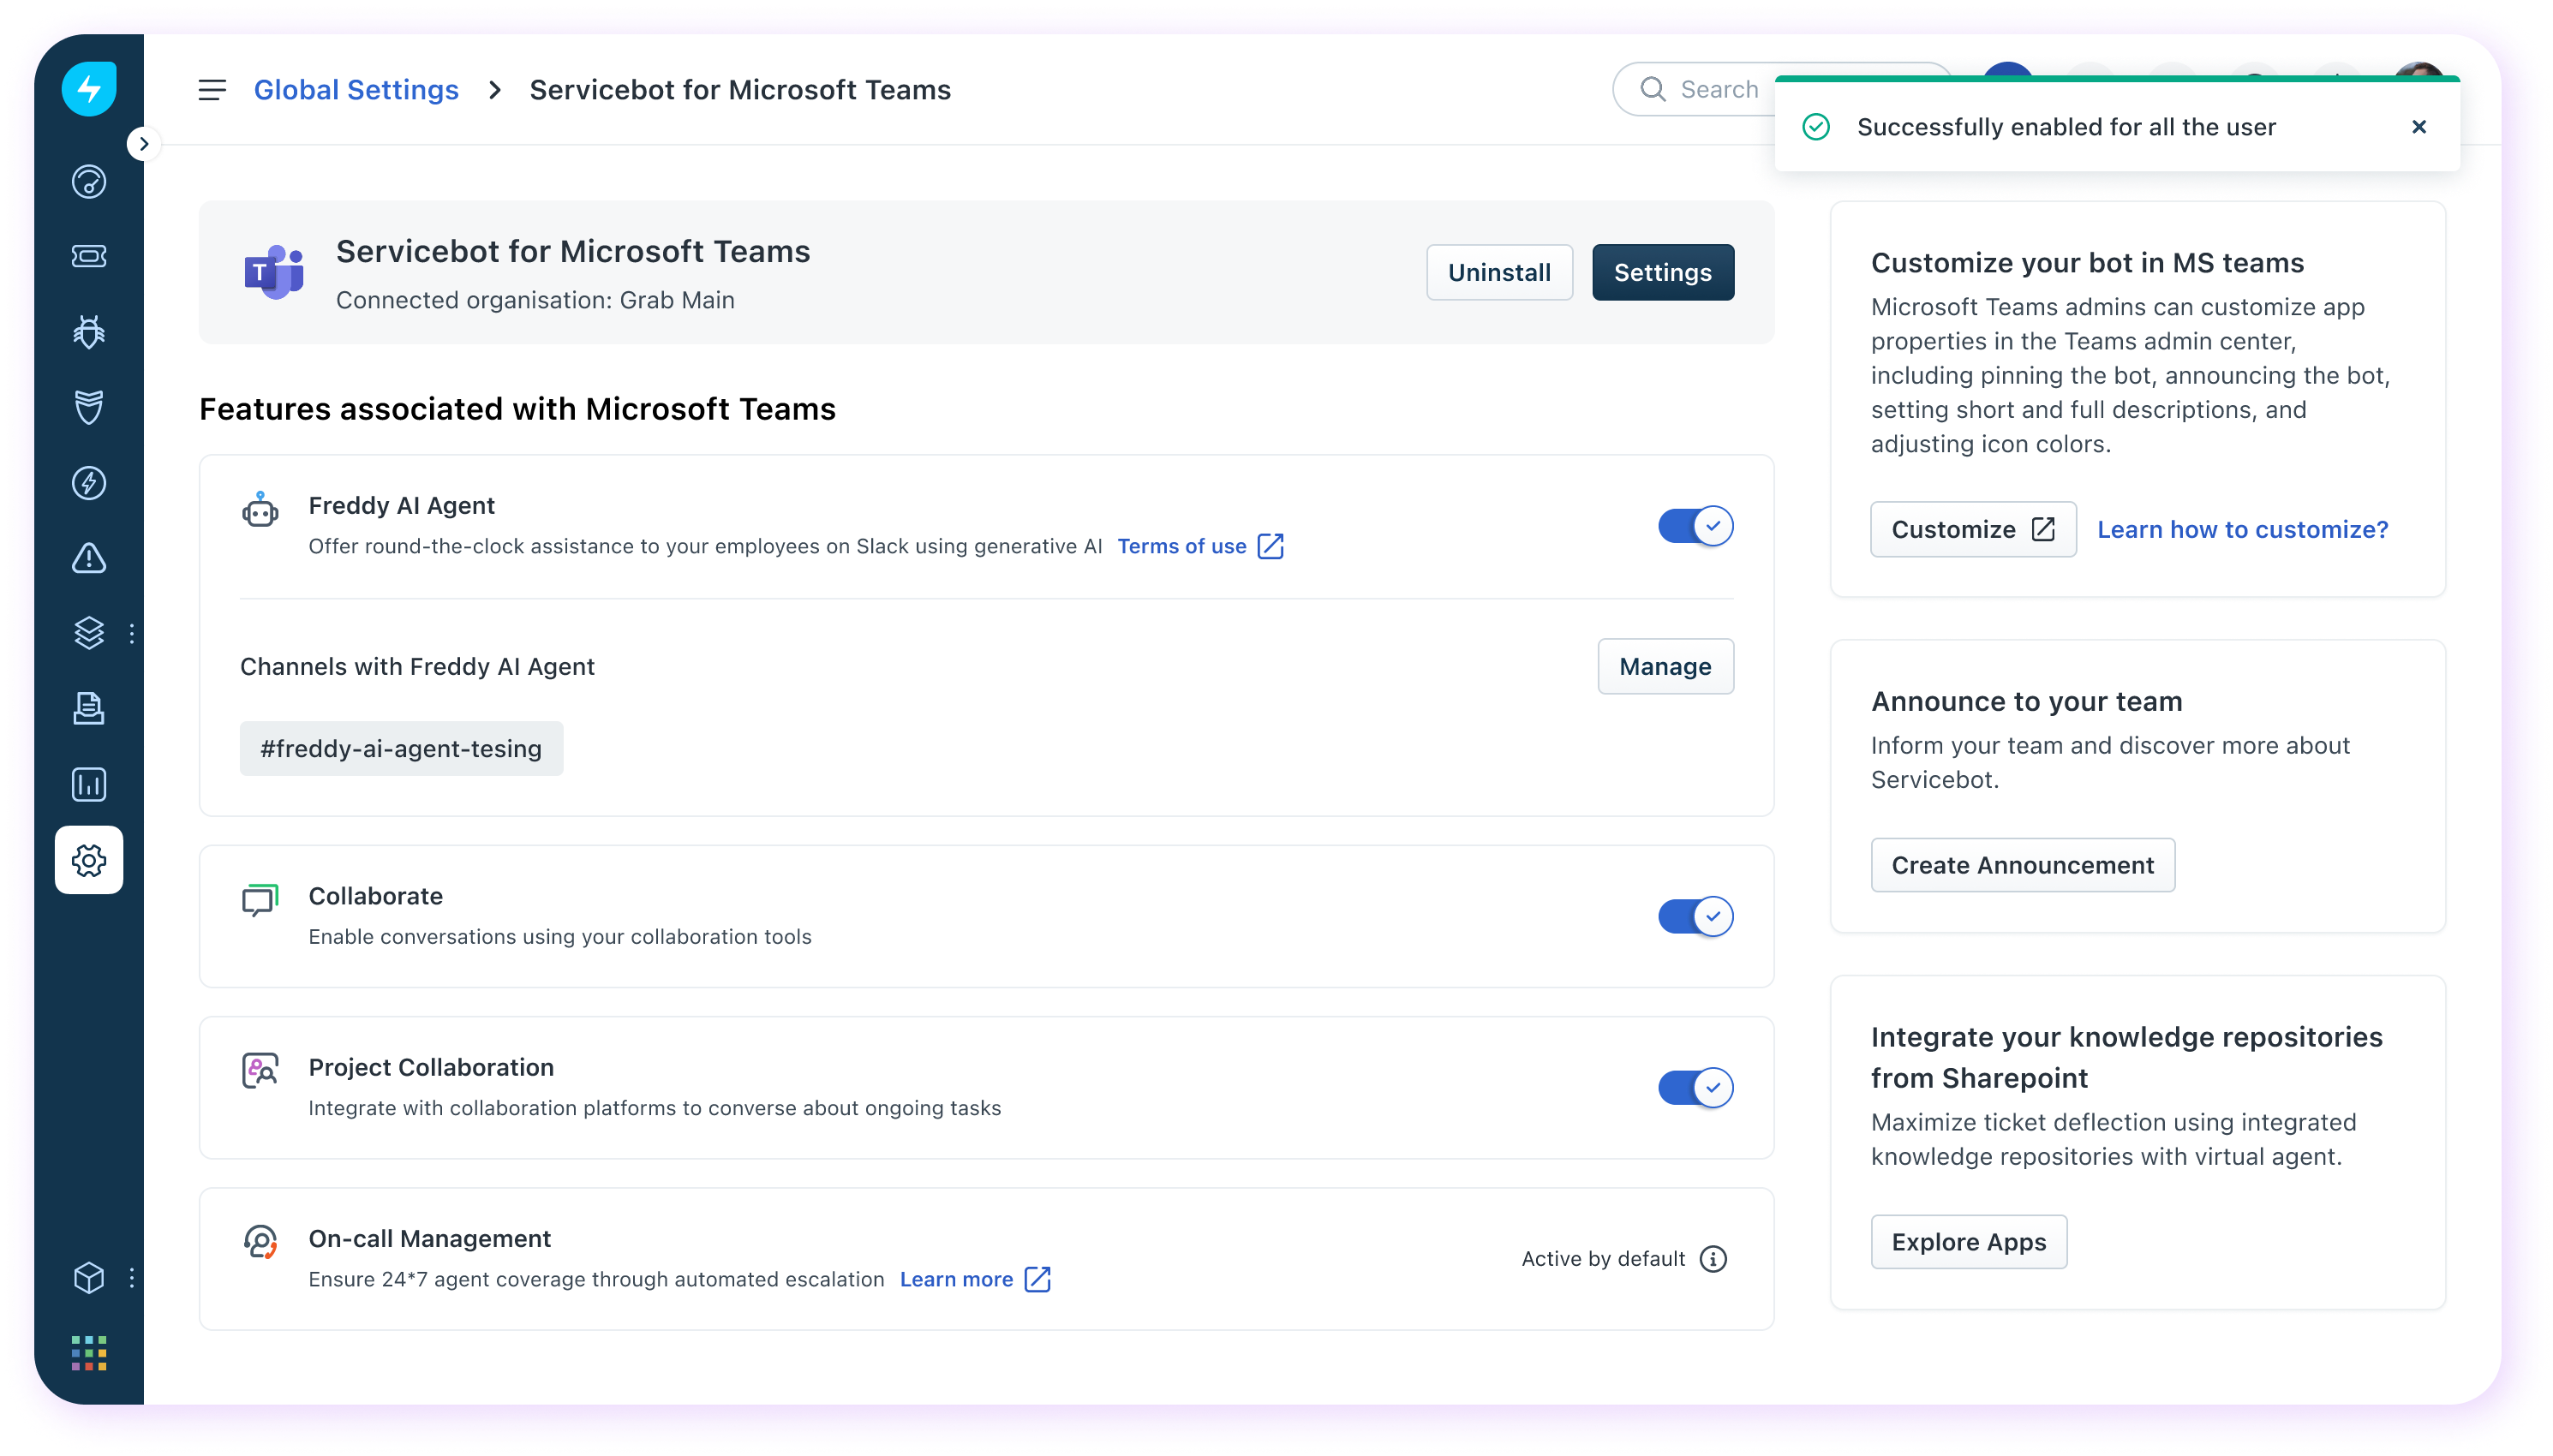The image size is (2553, 1456).
Task: Click the Uninstall button
Action: [x=1498, y=272]
